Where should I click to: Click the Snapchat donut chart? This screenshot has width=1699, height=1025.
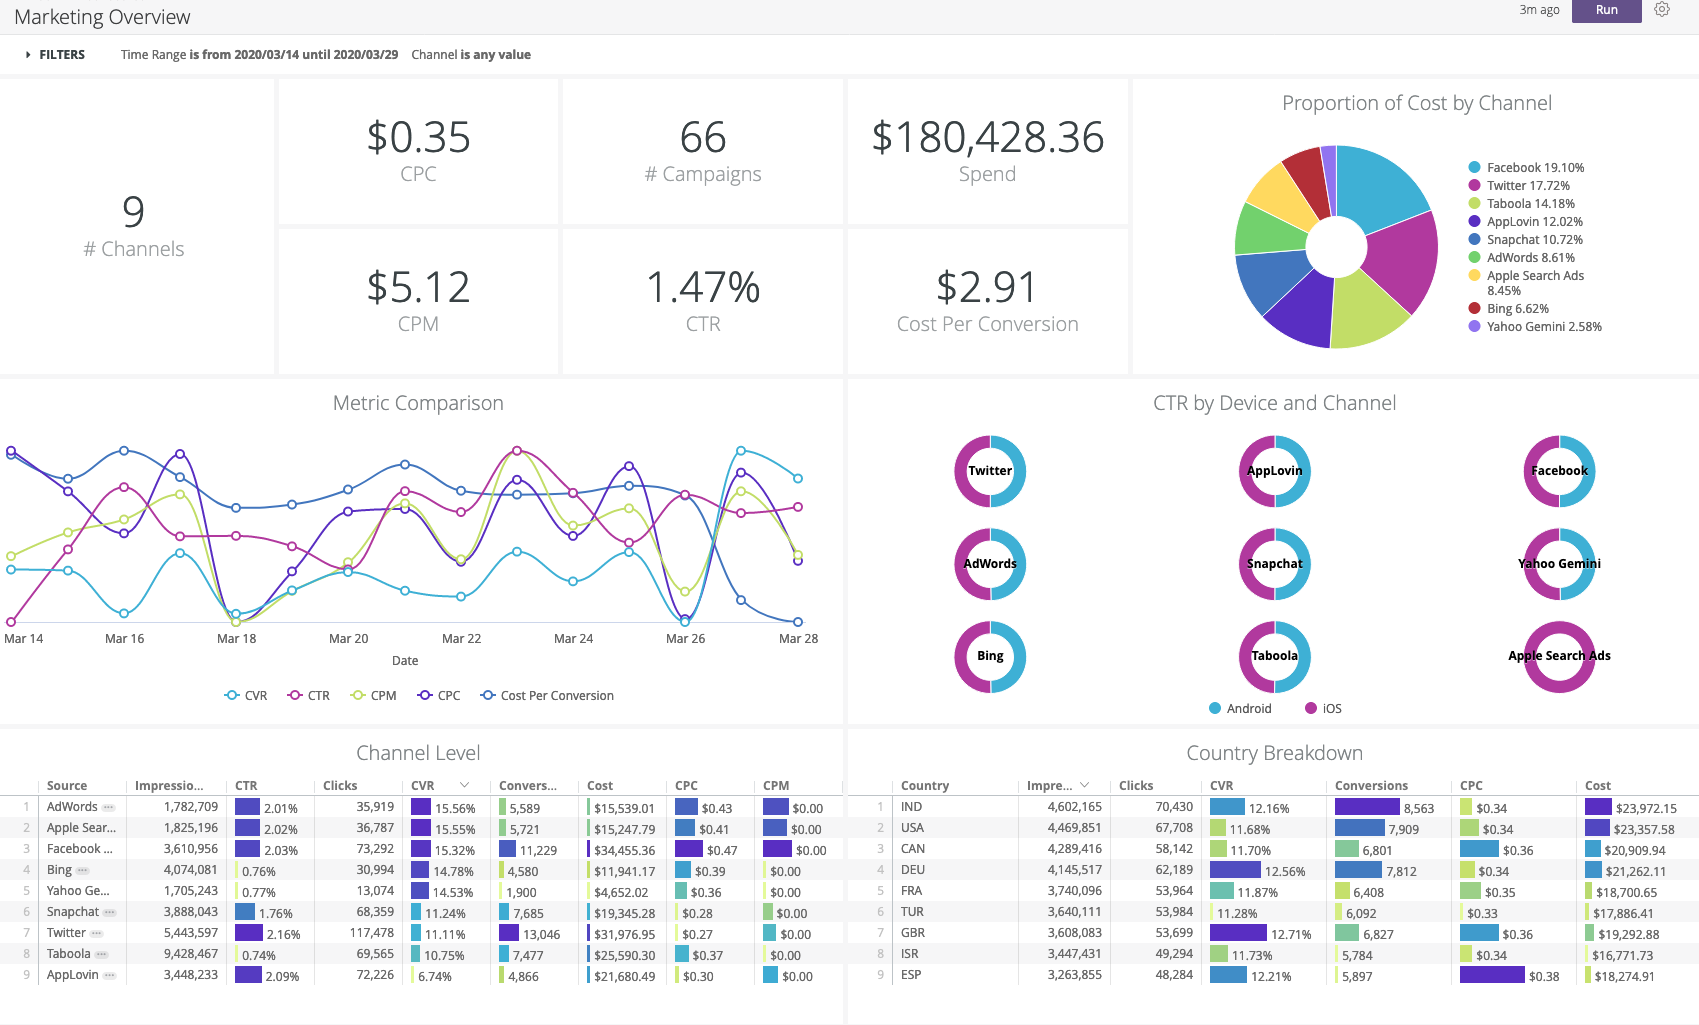click(x=1275, y=564)
